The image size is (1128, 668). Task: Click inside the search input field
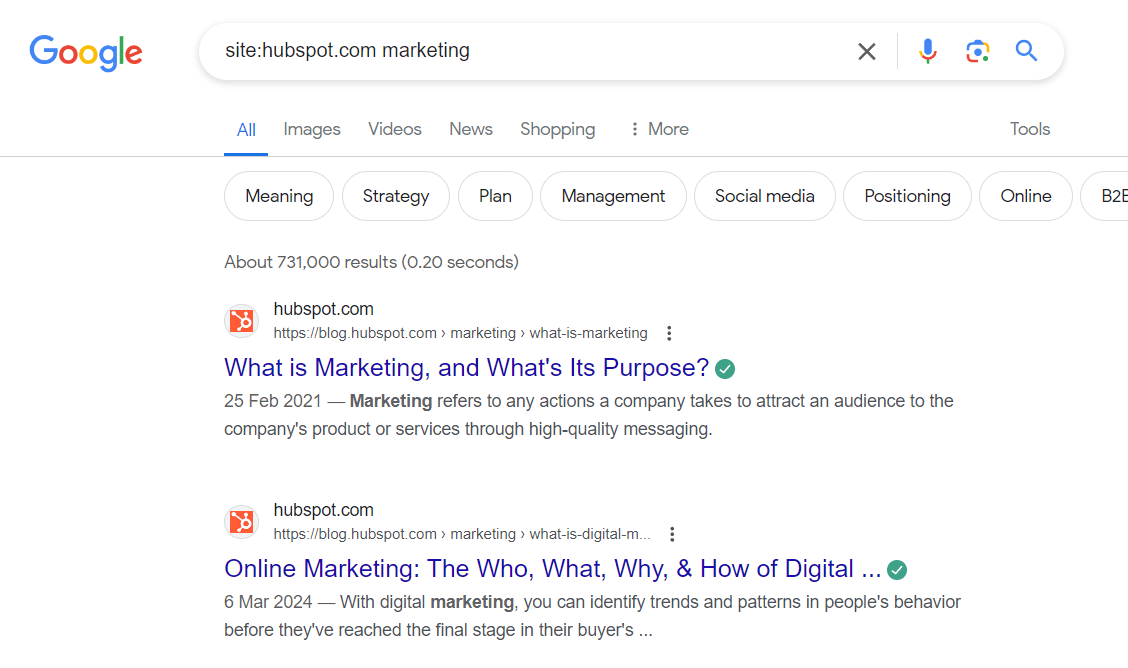[550, 51]
